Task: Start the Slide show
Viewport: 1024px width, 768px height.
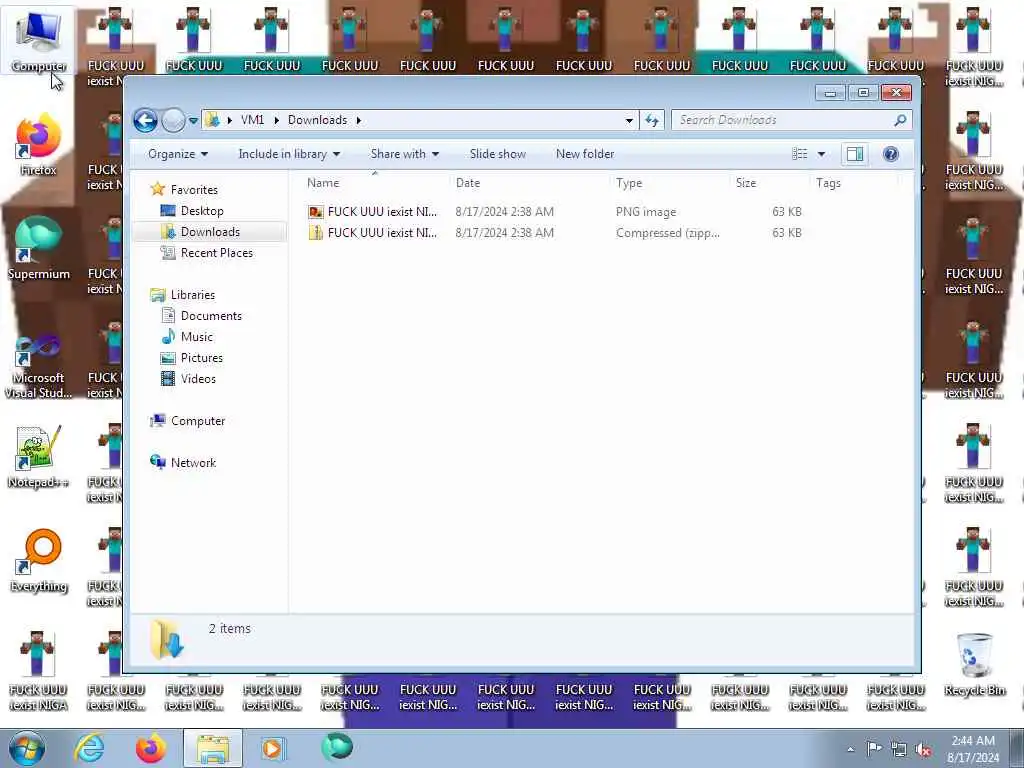Action: [498, 154]
